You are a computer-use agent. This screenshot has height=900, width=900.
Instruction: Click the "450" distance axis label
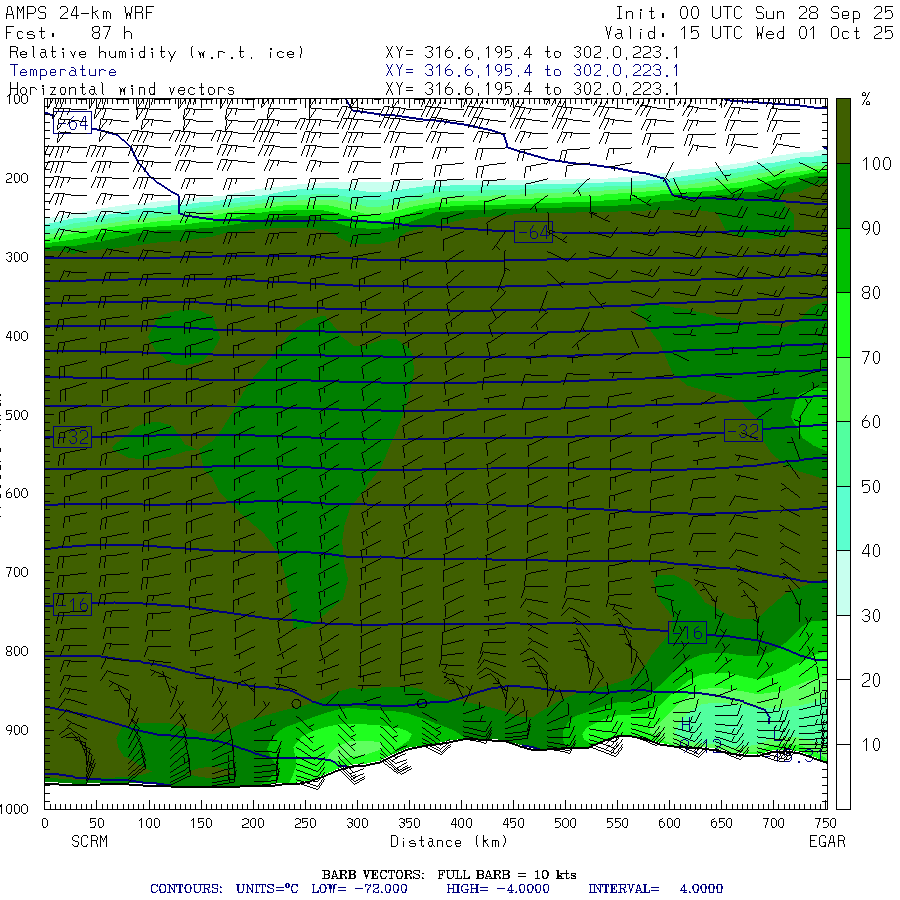tap(513, 824)
